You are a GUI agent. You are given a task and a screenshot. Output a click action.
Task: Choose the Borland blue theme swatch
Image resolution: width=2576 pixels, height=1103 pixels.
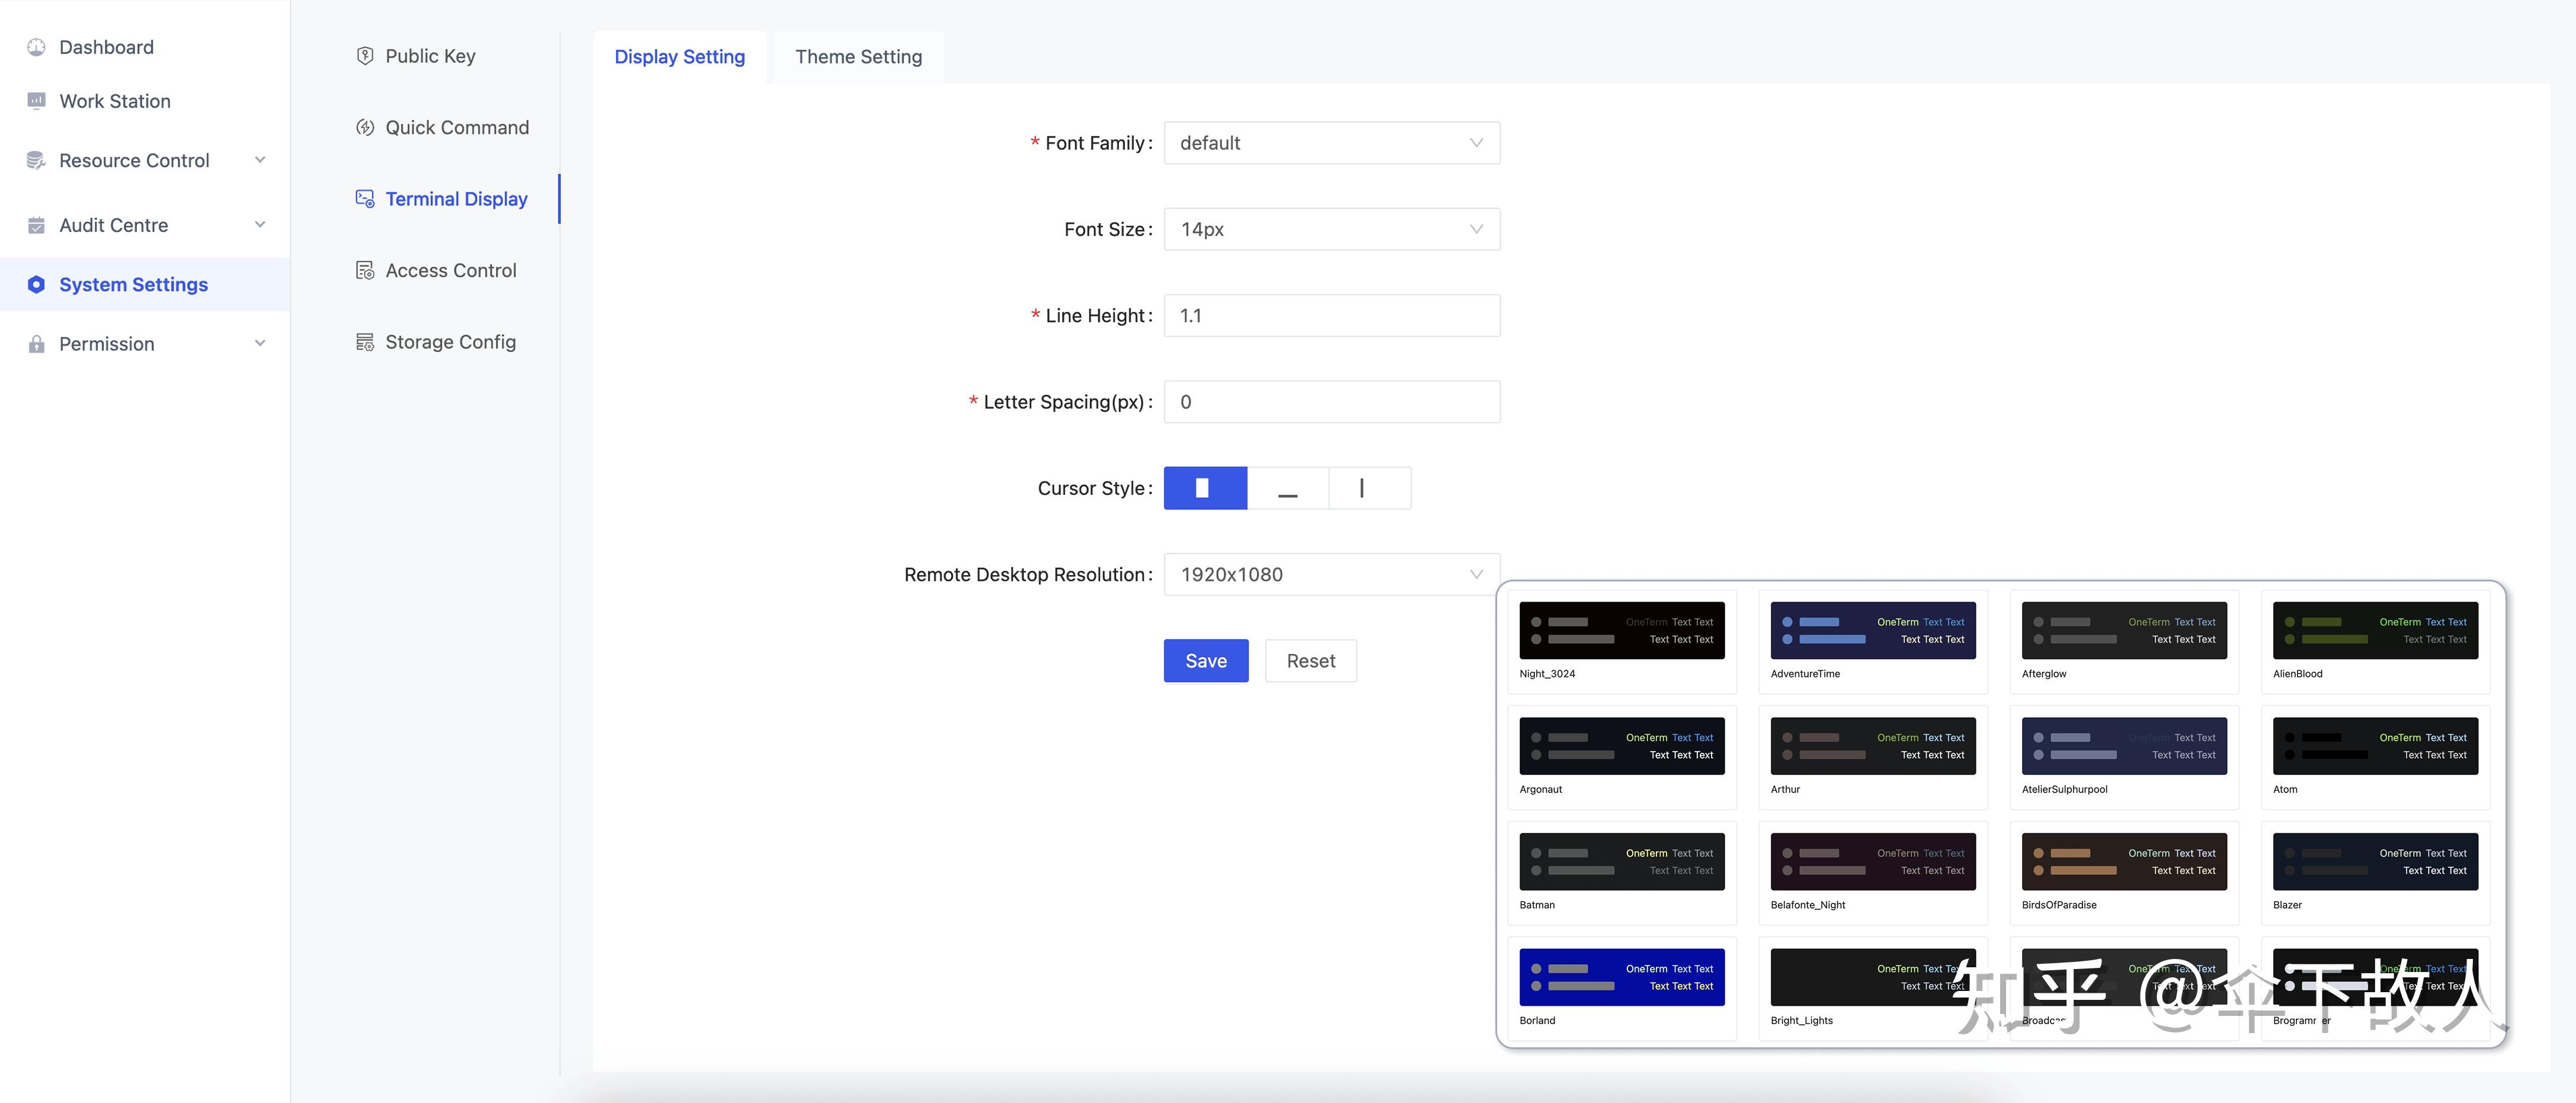(x=1621, y=977)
